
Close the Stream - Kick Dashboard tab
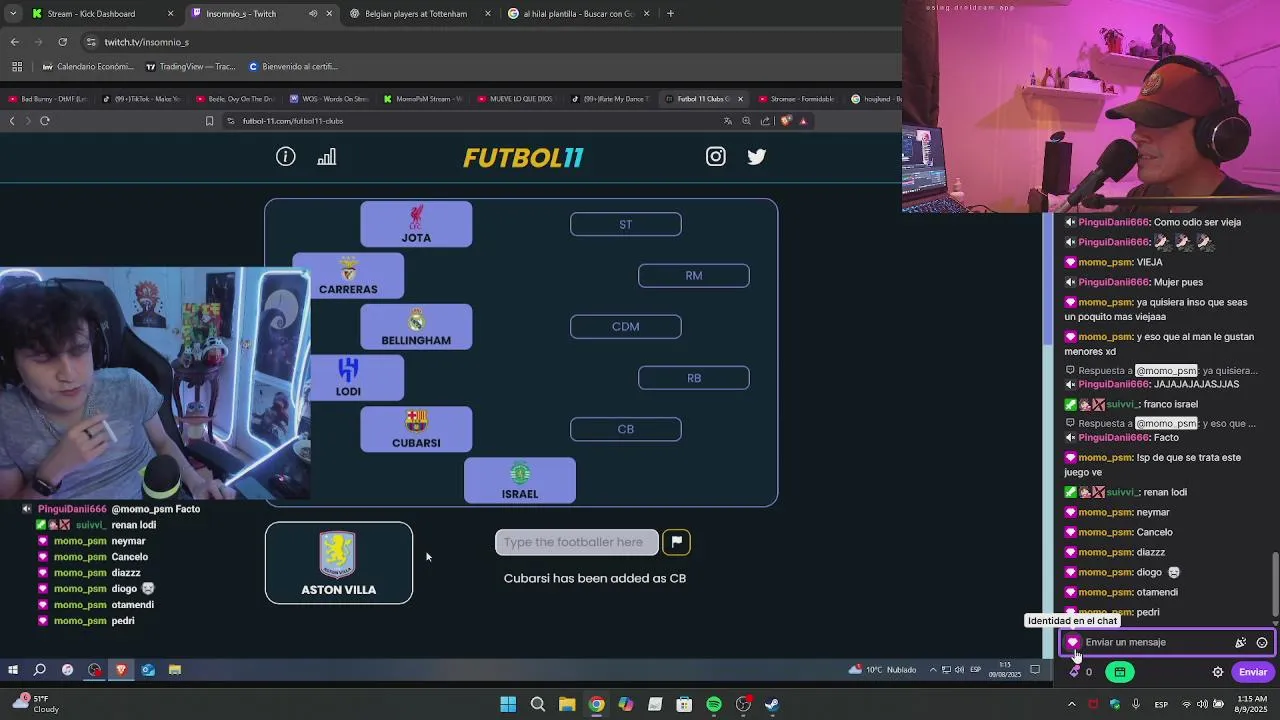click(x=170, y=14)
